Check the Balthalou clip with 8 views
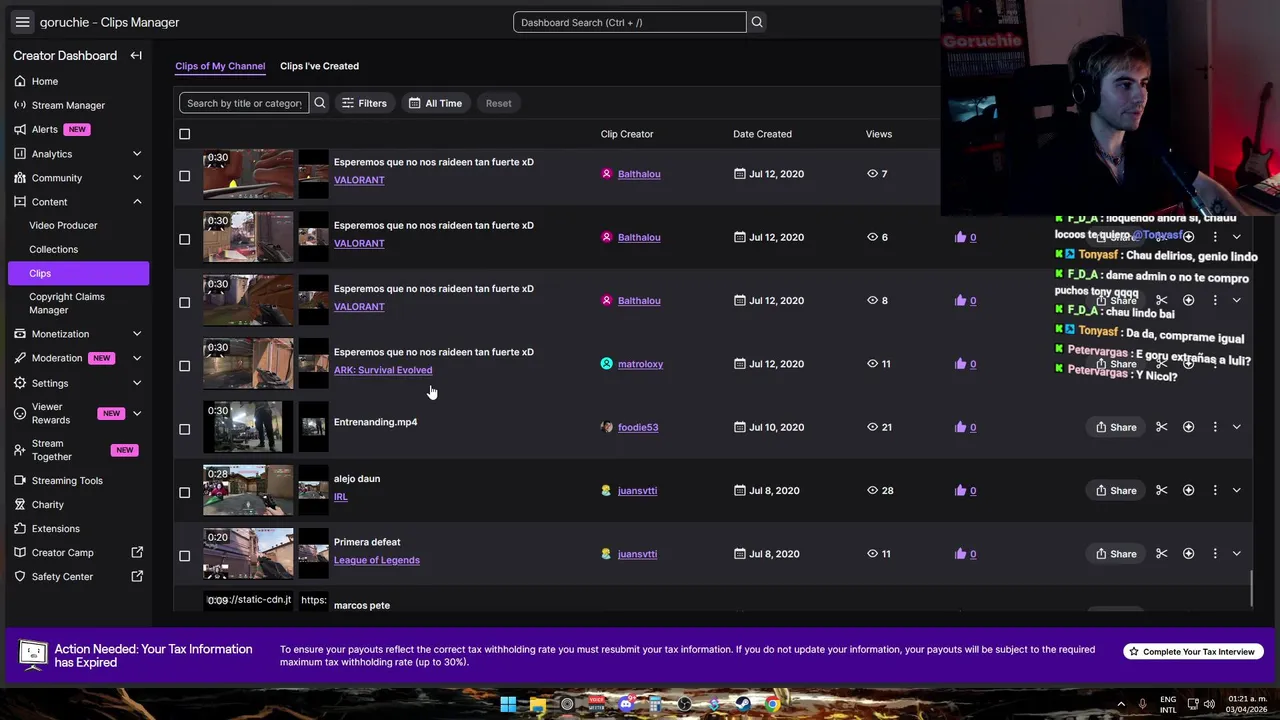The image size is (1280, 720). [184, 302]
